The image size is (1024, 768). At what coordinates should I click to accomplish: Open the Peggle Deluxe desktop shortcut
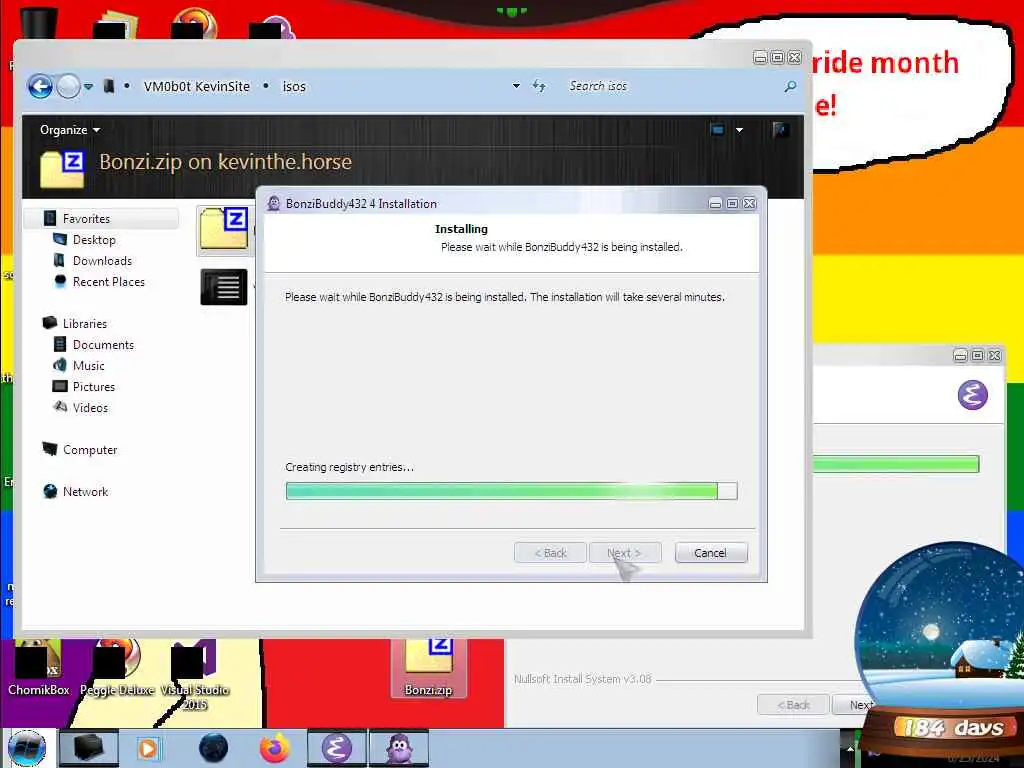[x=117, y=669]
